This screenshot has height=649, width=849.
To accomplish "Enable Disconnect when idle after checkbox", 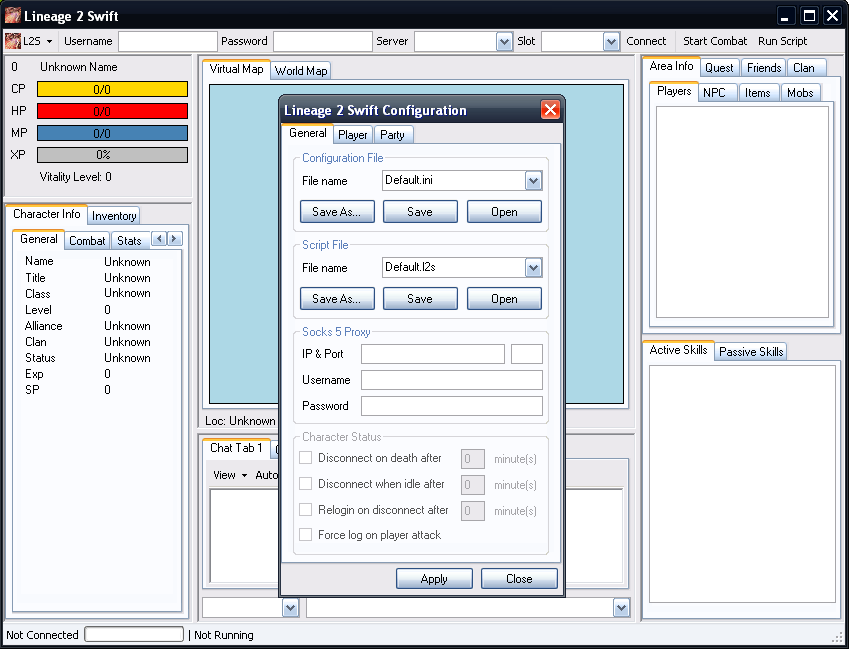I will [306, 483].
